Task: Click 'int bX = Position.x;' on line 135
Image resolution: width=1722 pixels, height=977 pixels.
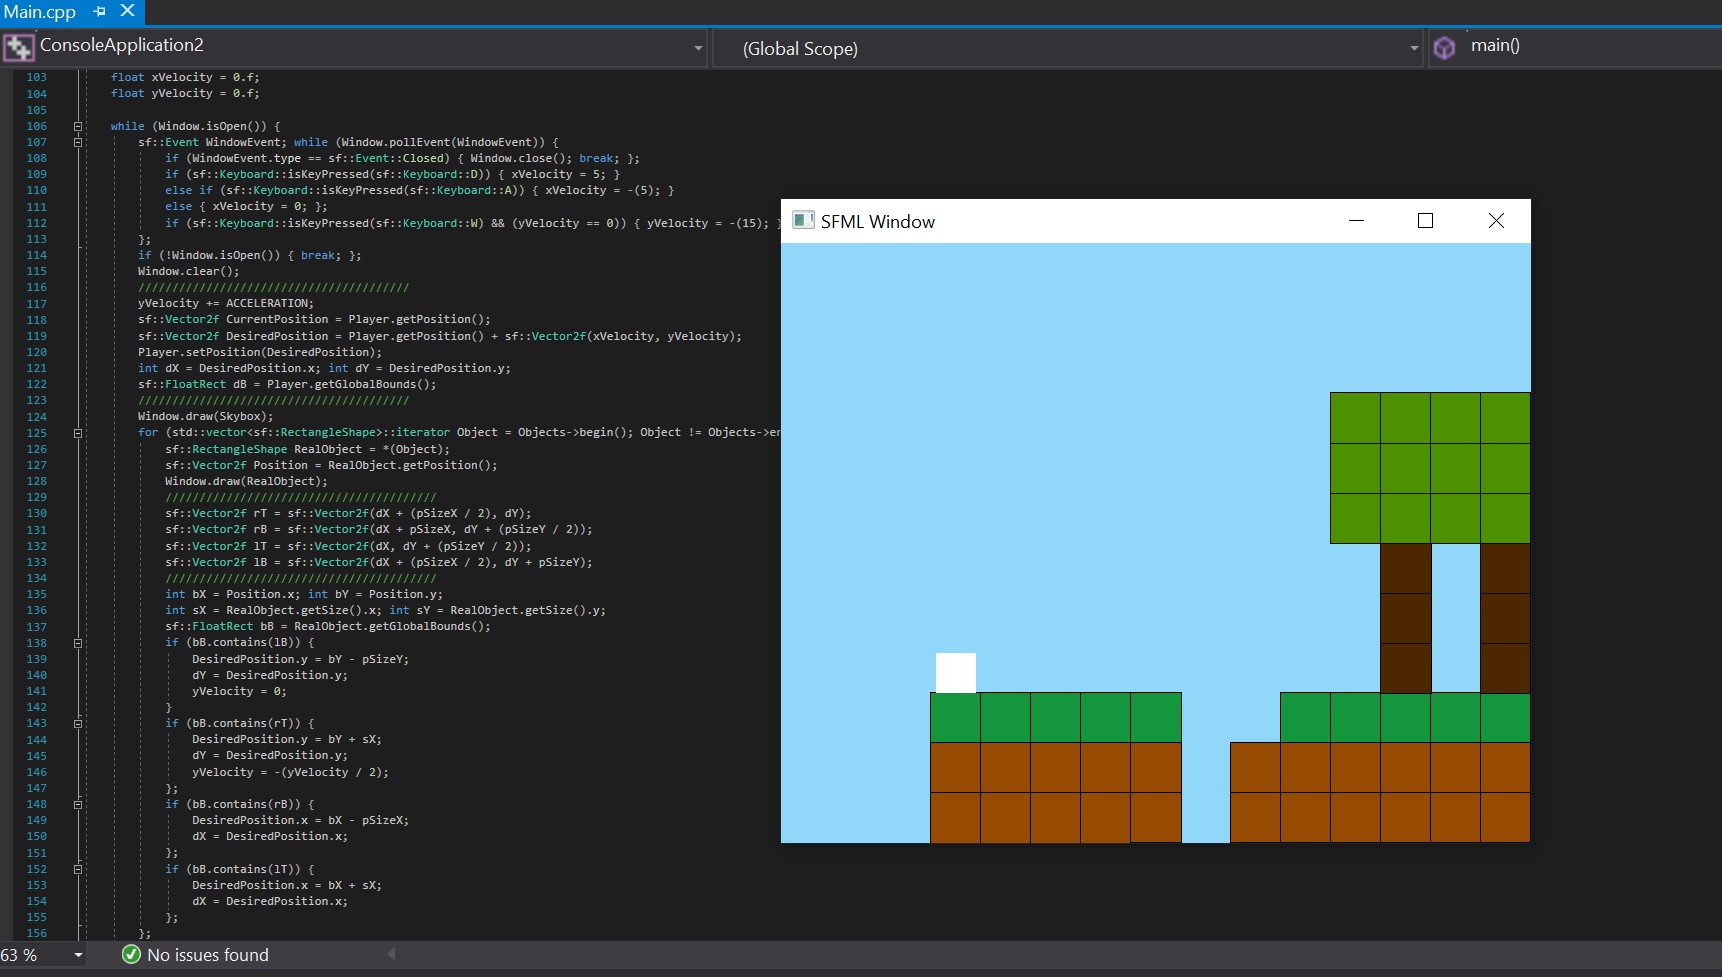Action: (x=232, y=594)
